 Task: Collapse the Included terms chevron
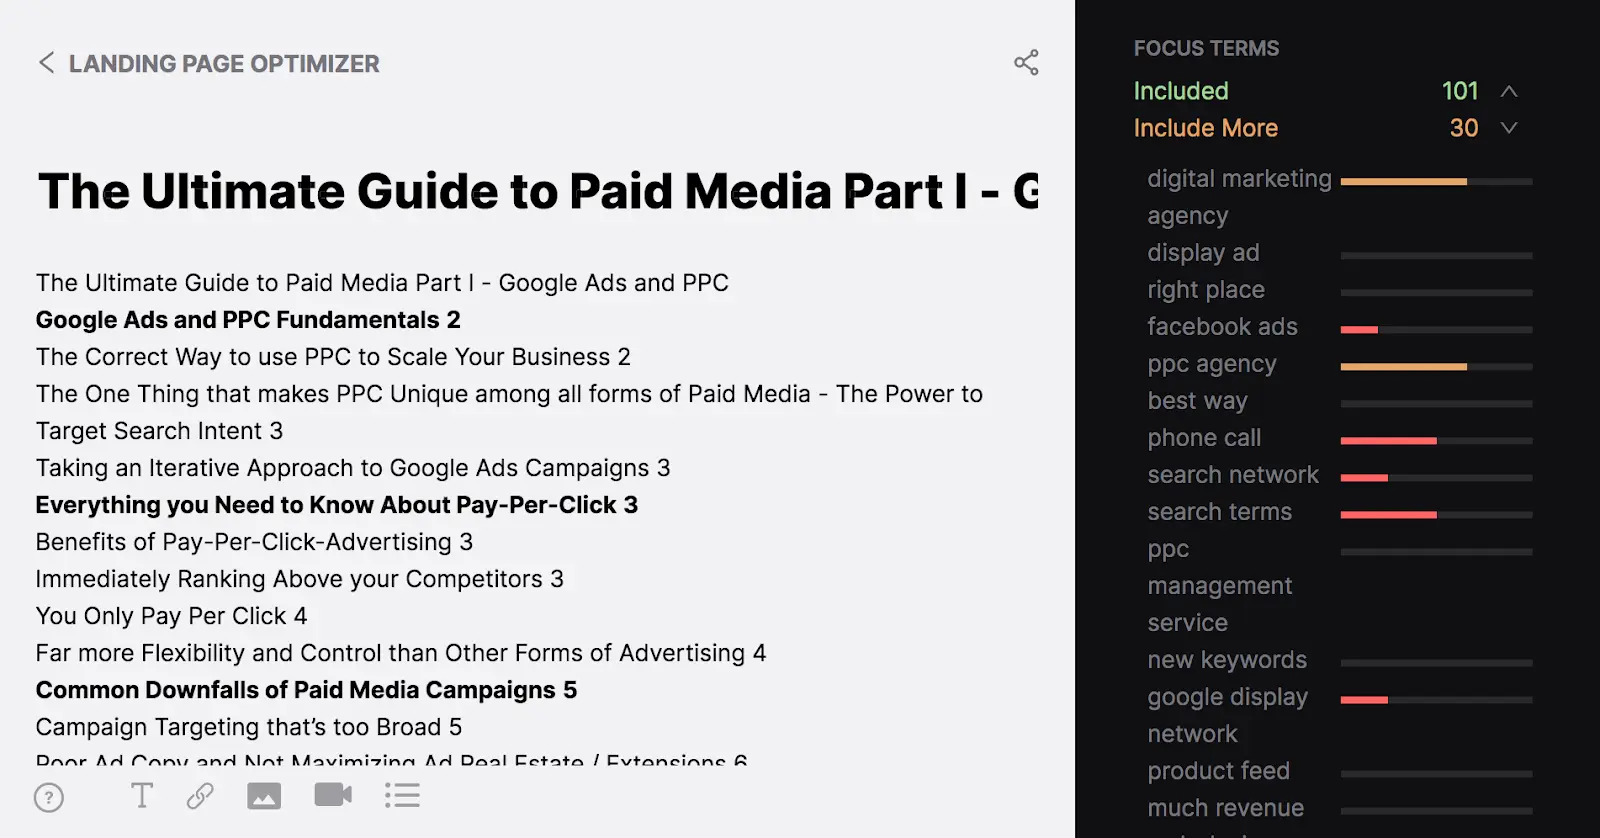pos(1509,91)
